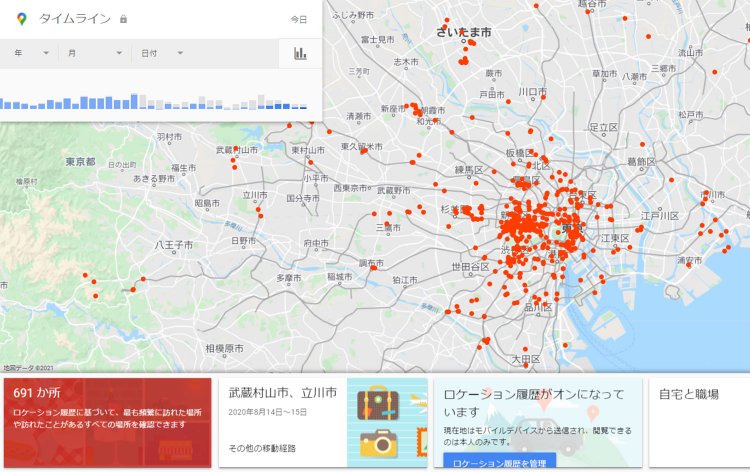Click the 府中市 map label
Screen dimensions: 750x472
(316, 243)
